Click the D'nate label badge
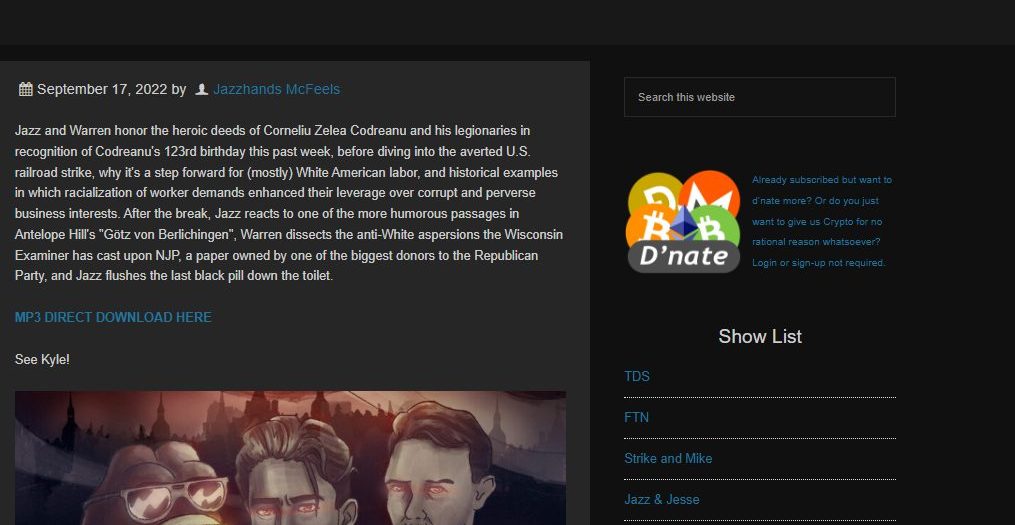Image resolution: width=1015 pixels, height=525 pixels. click(x=684, y=256)
